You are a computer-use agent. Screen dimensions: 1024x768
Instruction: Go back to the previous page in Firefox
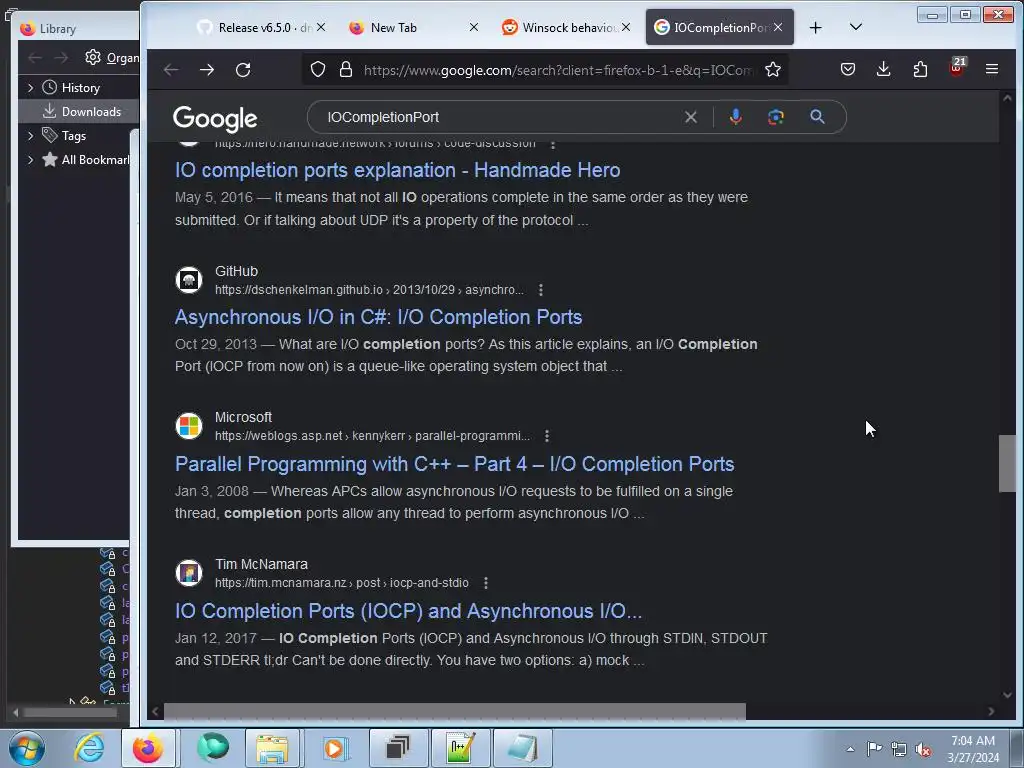click(171, 69)
